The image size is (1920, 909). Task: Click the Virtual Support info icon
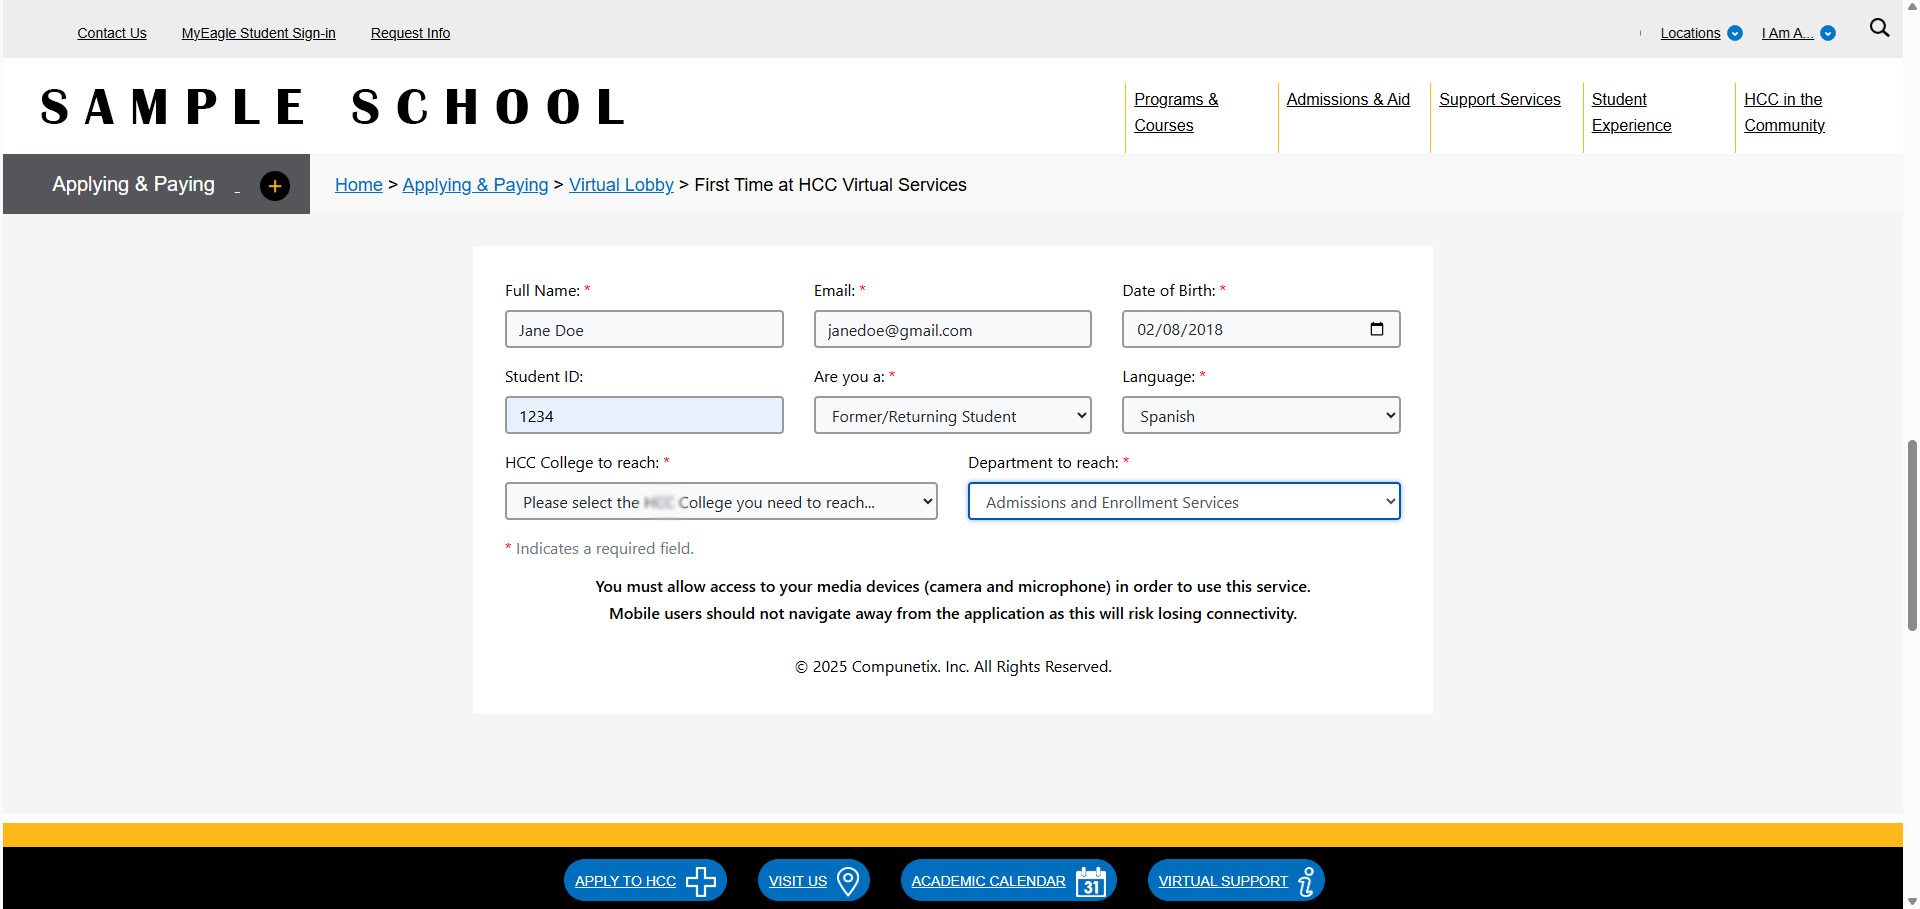tap(1306, 881)
